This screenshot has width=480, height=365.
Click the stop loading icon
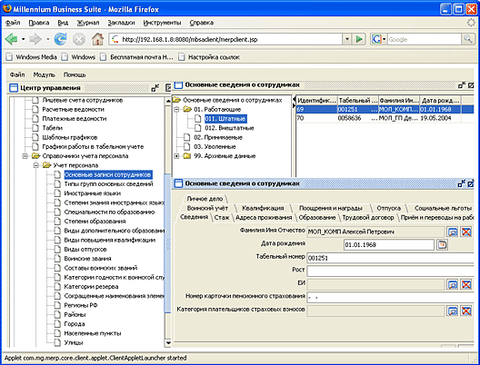click(x=79, y=40)
